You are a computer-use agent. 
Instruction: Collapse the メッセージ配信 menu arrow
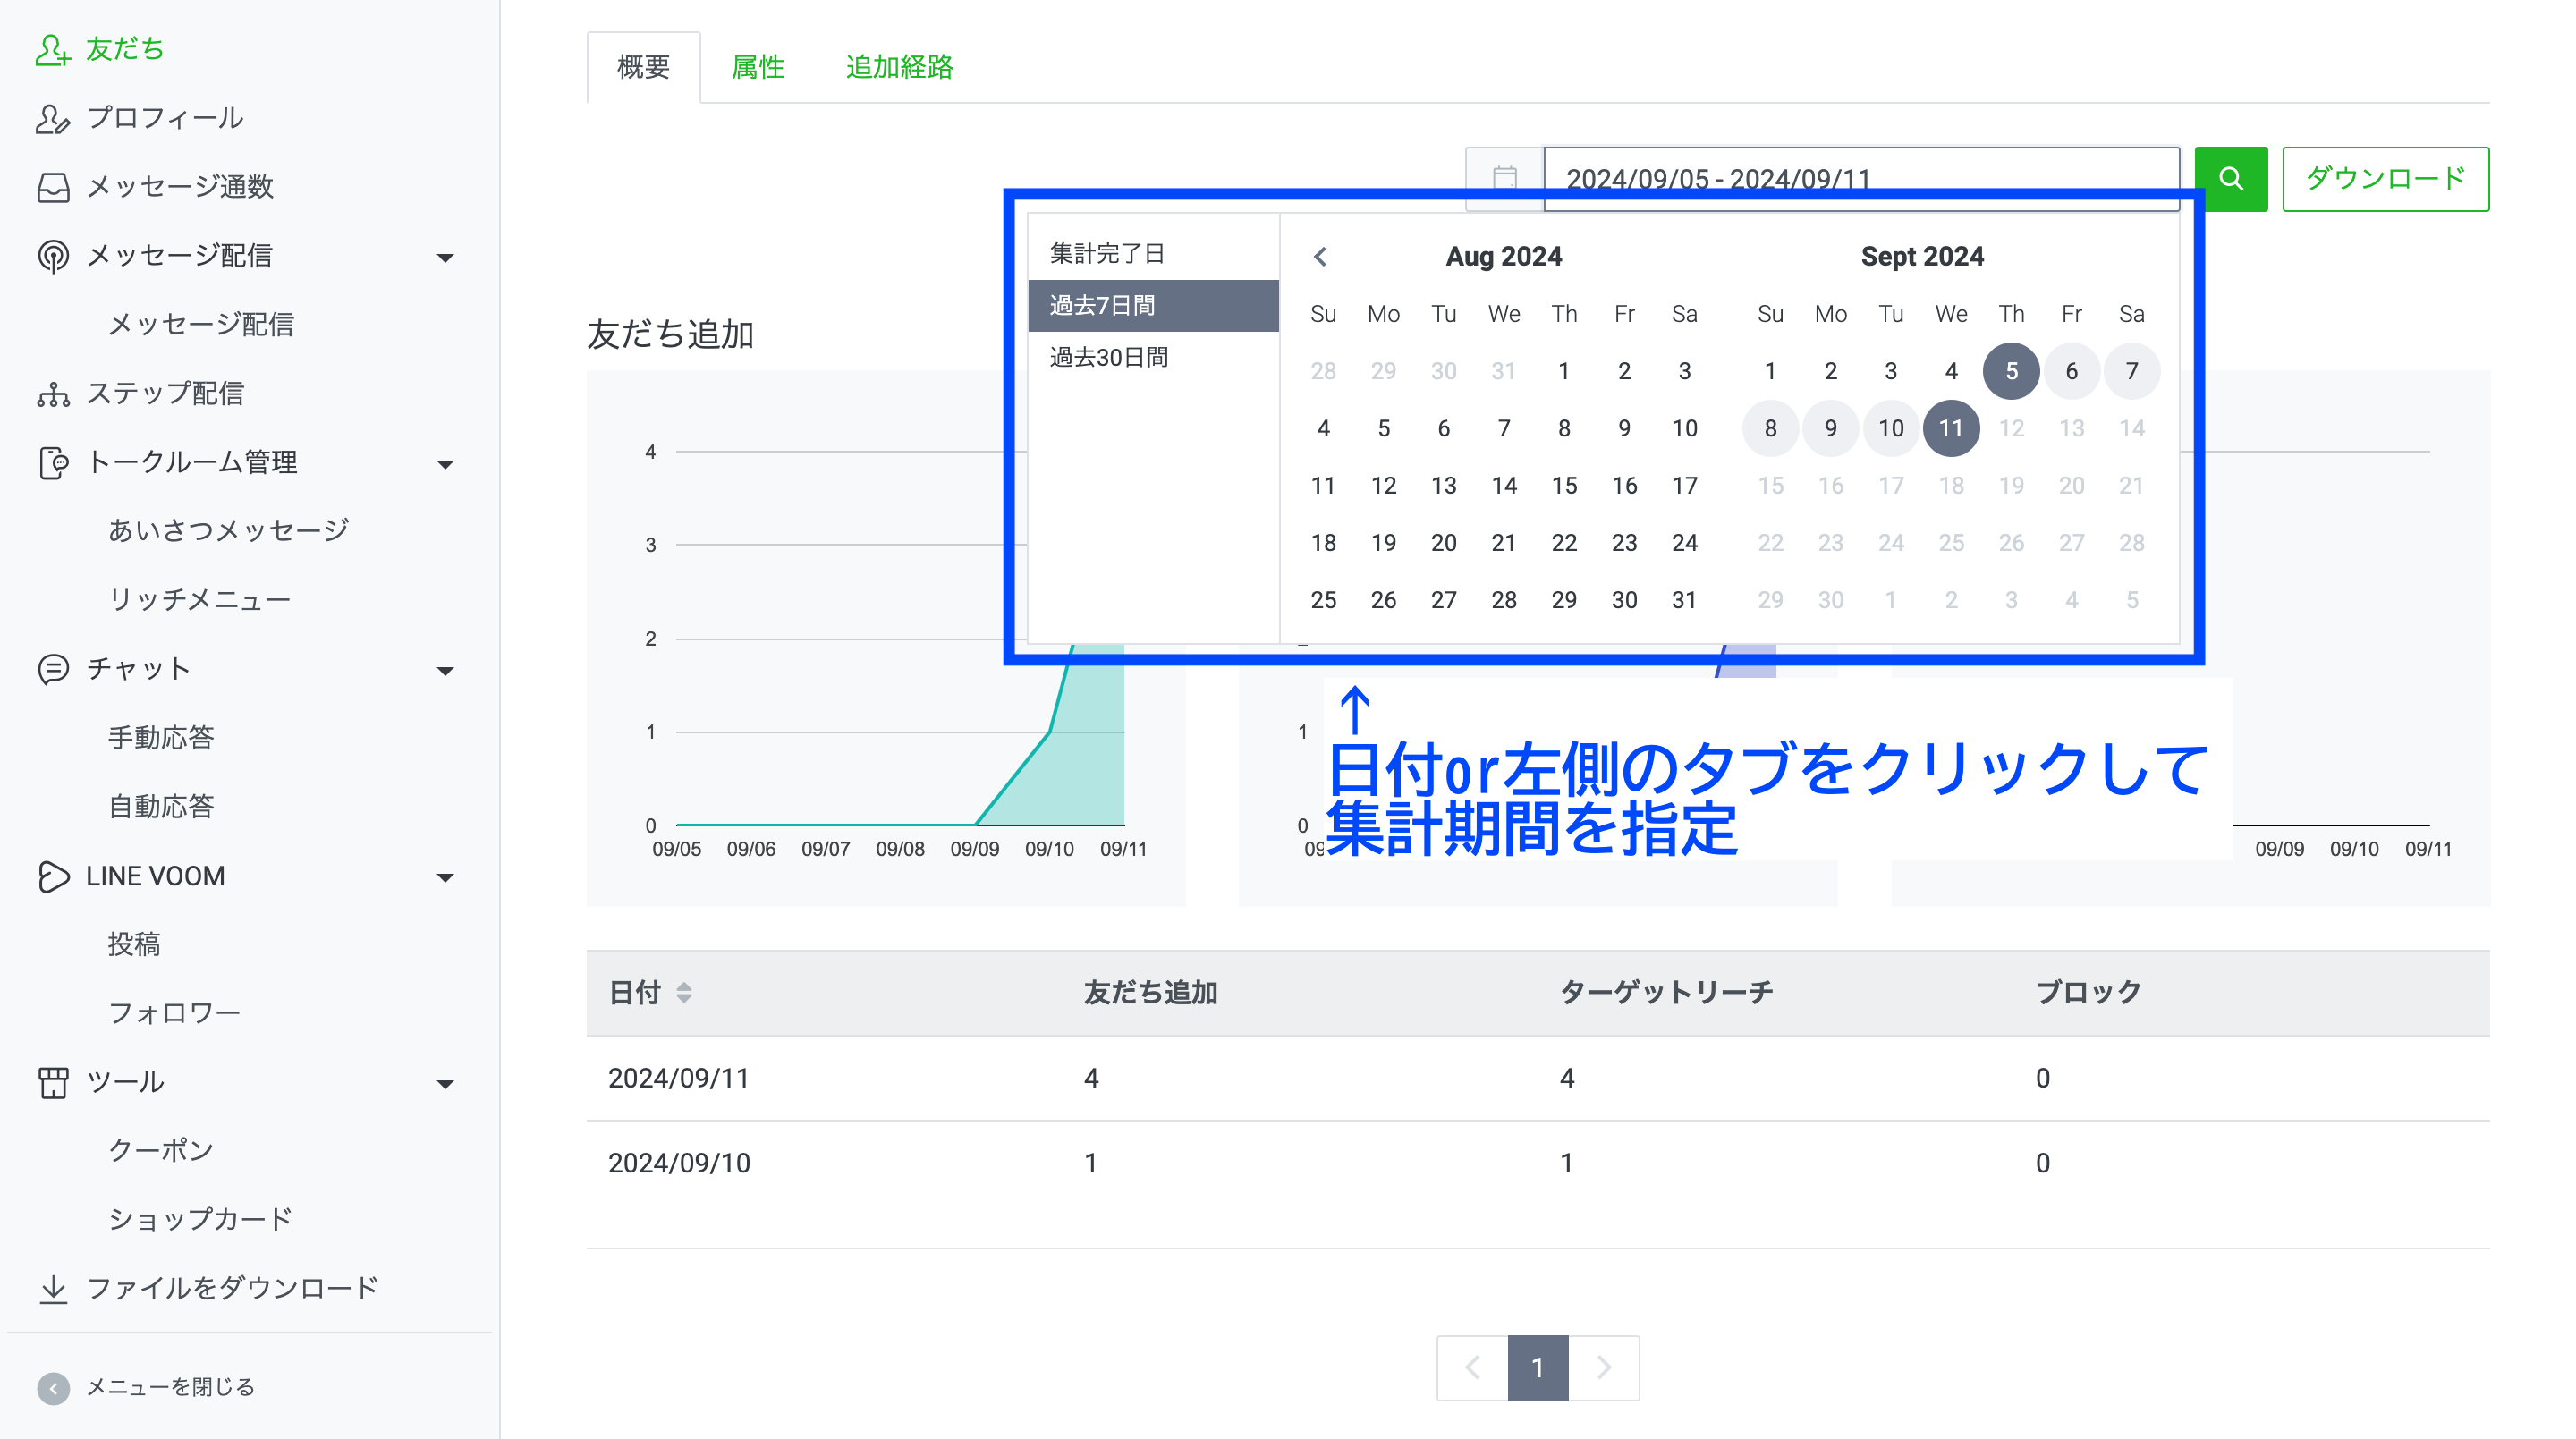click(445, 257)
